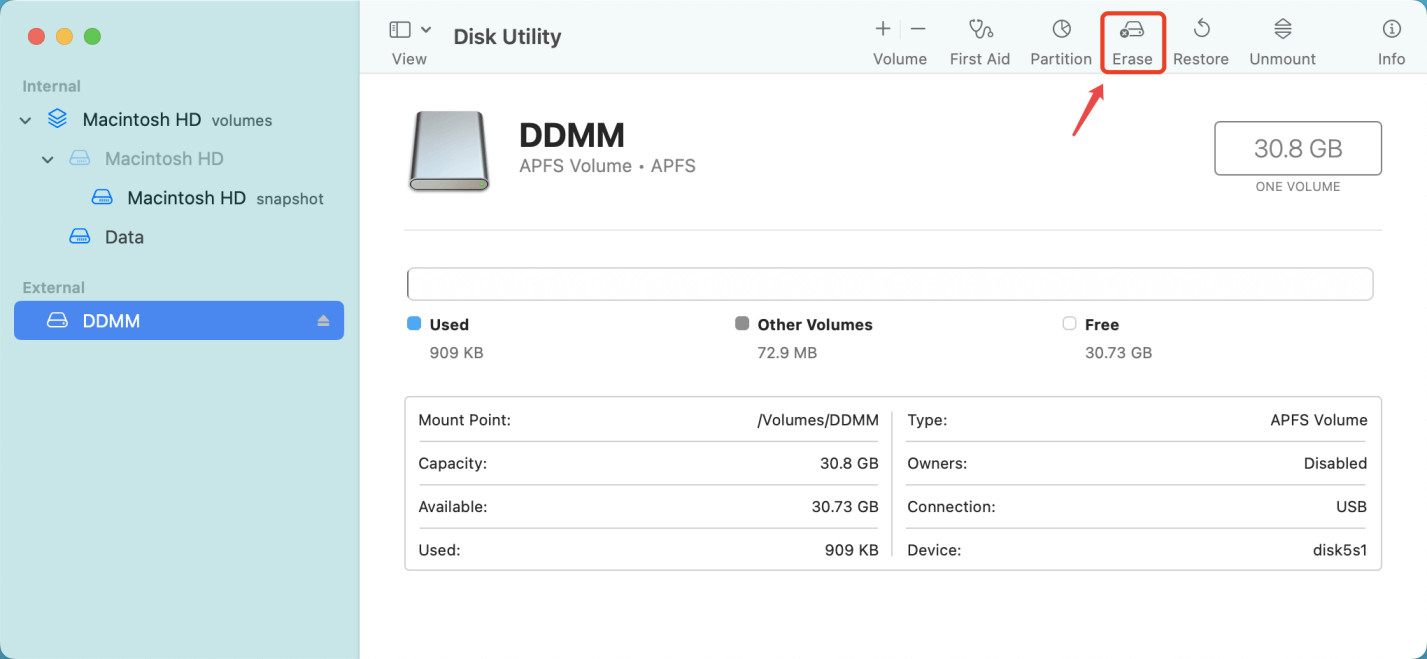This screenshot has height=659, width=1427.
Task: Click the Used space legend marker
Action: [x=414, y=323]
